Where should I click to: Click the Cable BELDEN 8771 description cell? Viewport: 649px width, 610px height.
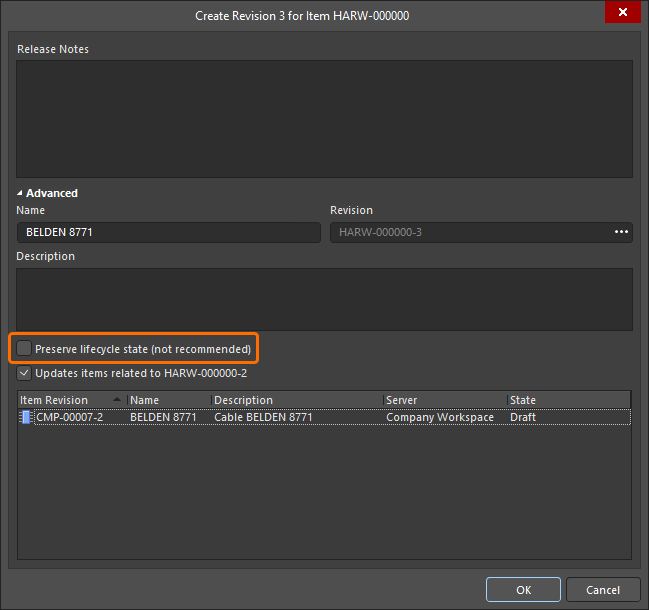(x=263, y=417)
